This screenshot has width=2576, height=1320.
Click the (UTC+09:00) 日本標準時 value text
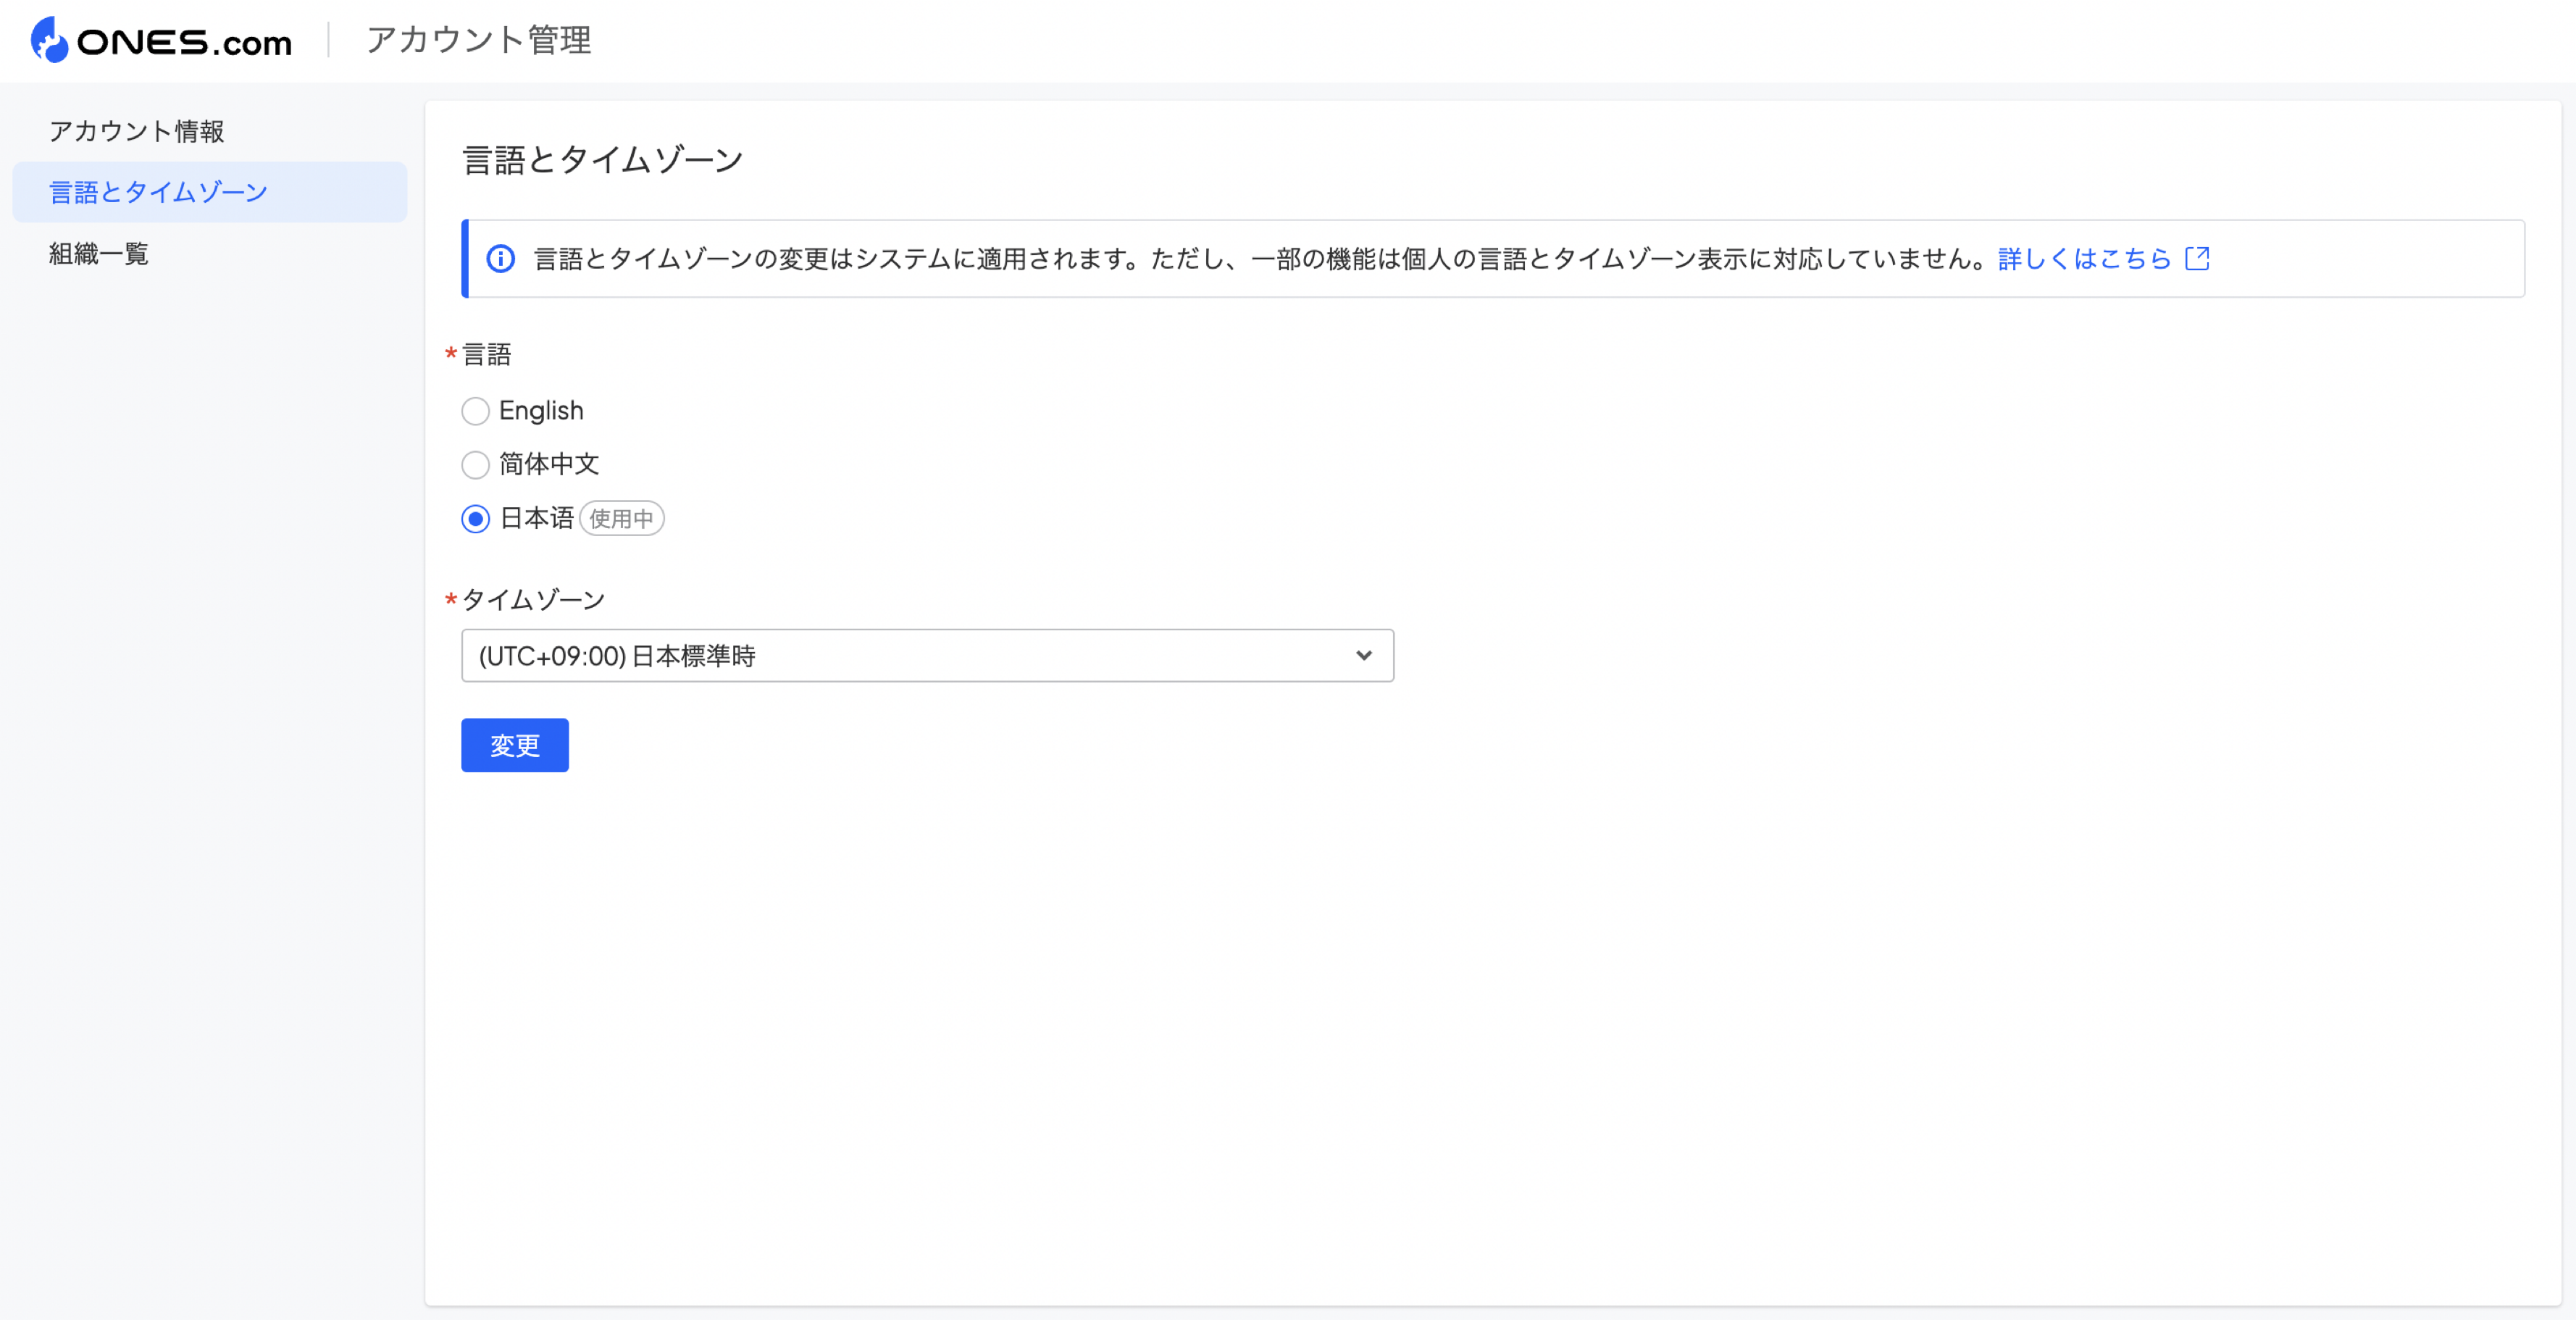point(617,656)
